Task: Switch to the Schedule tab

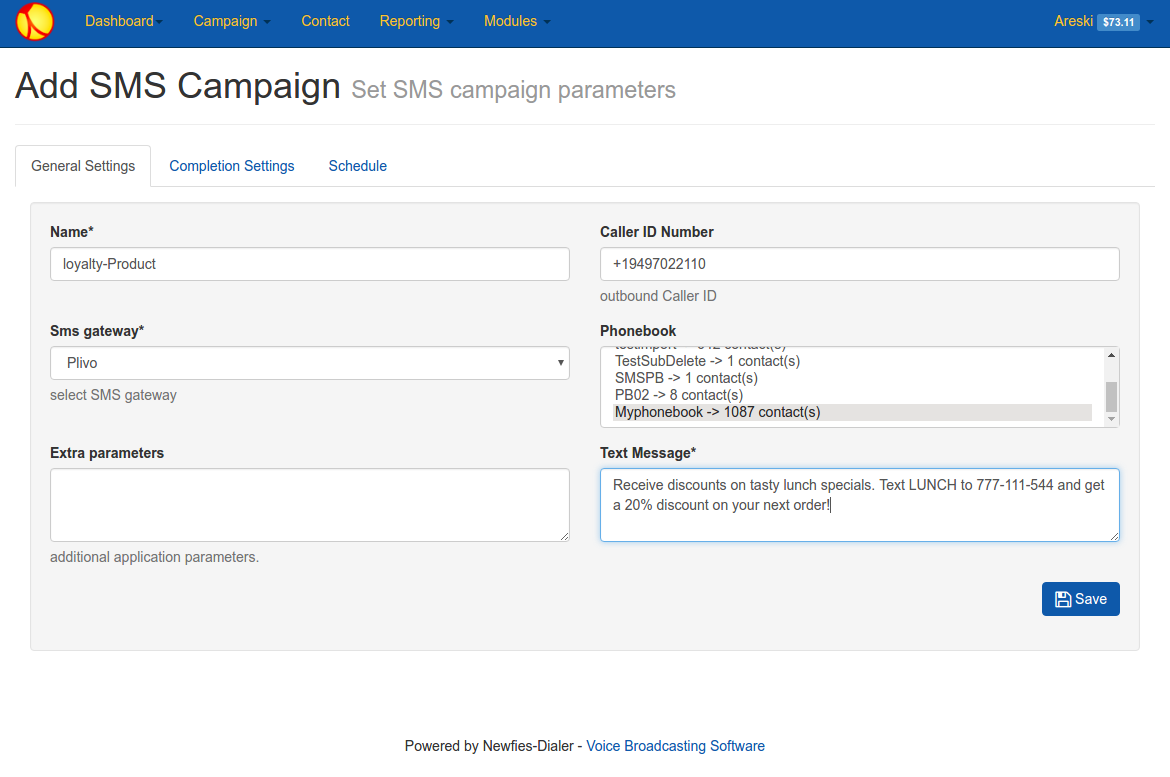Action: 357,166
